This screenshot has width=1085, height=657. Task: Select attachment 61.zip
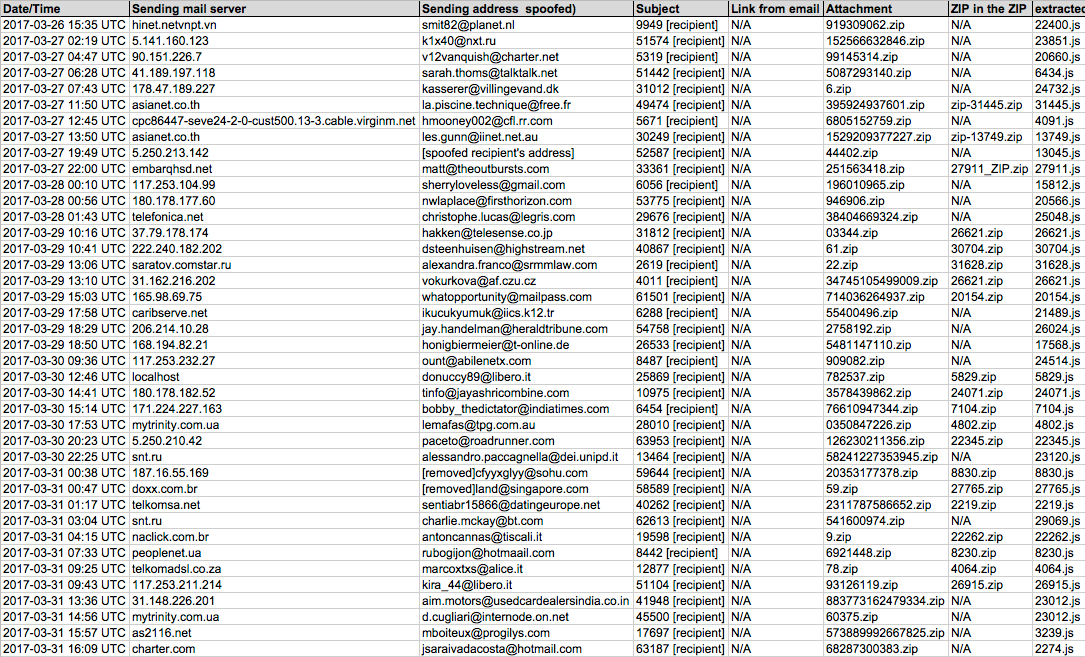tap(885, 249)
